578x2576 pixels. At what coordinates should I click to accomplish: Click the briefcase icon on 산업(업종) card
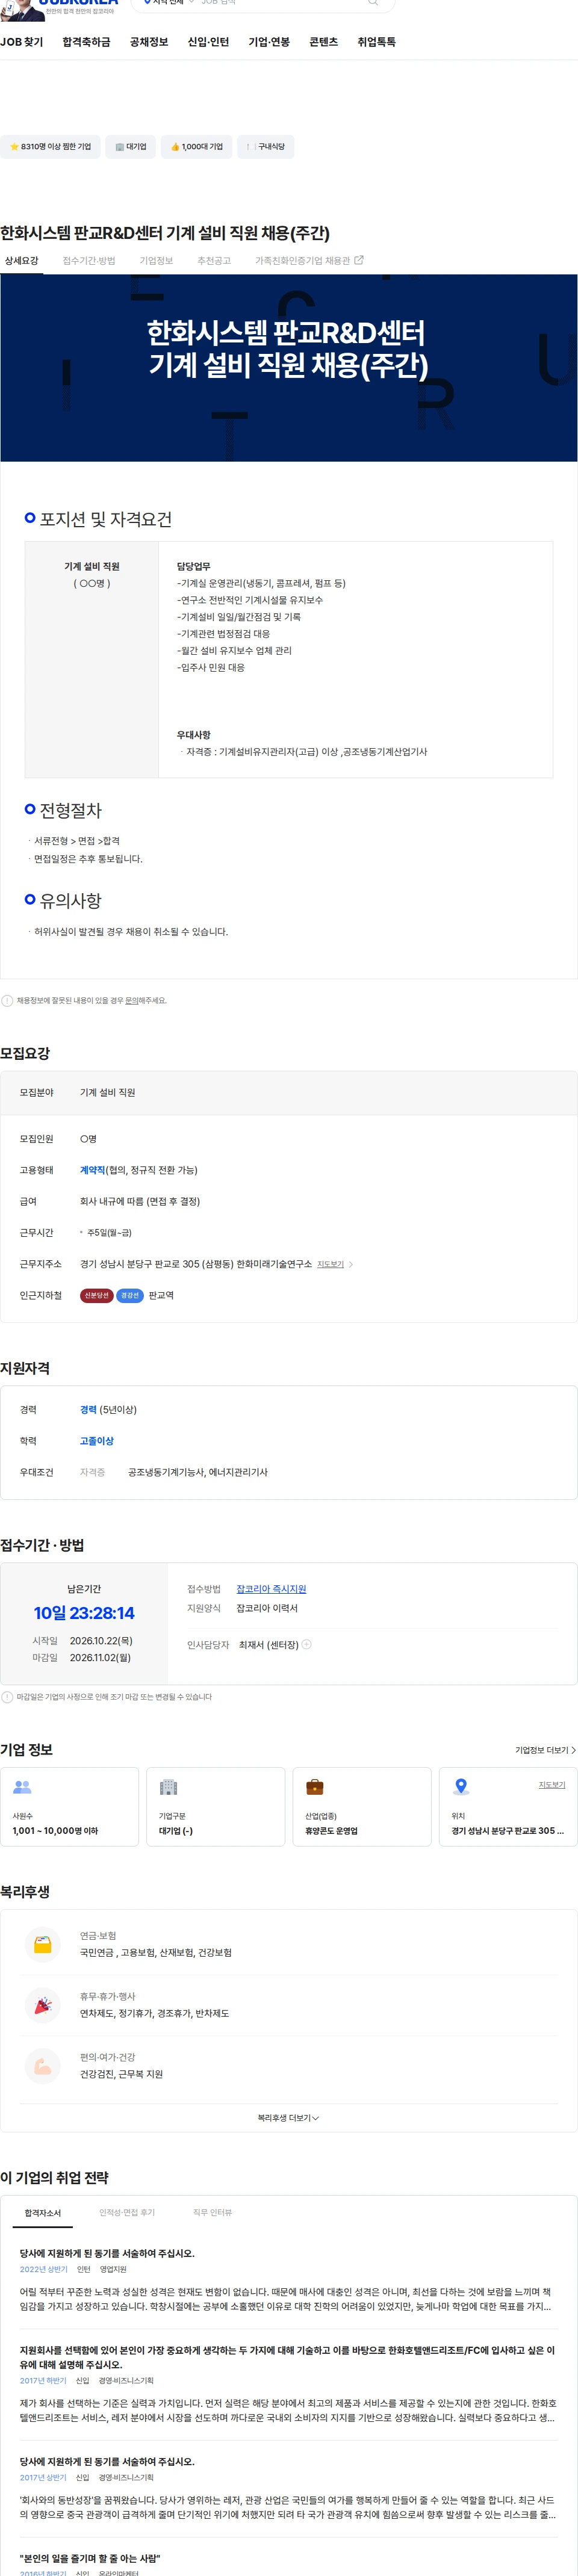314,1788
